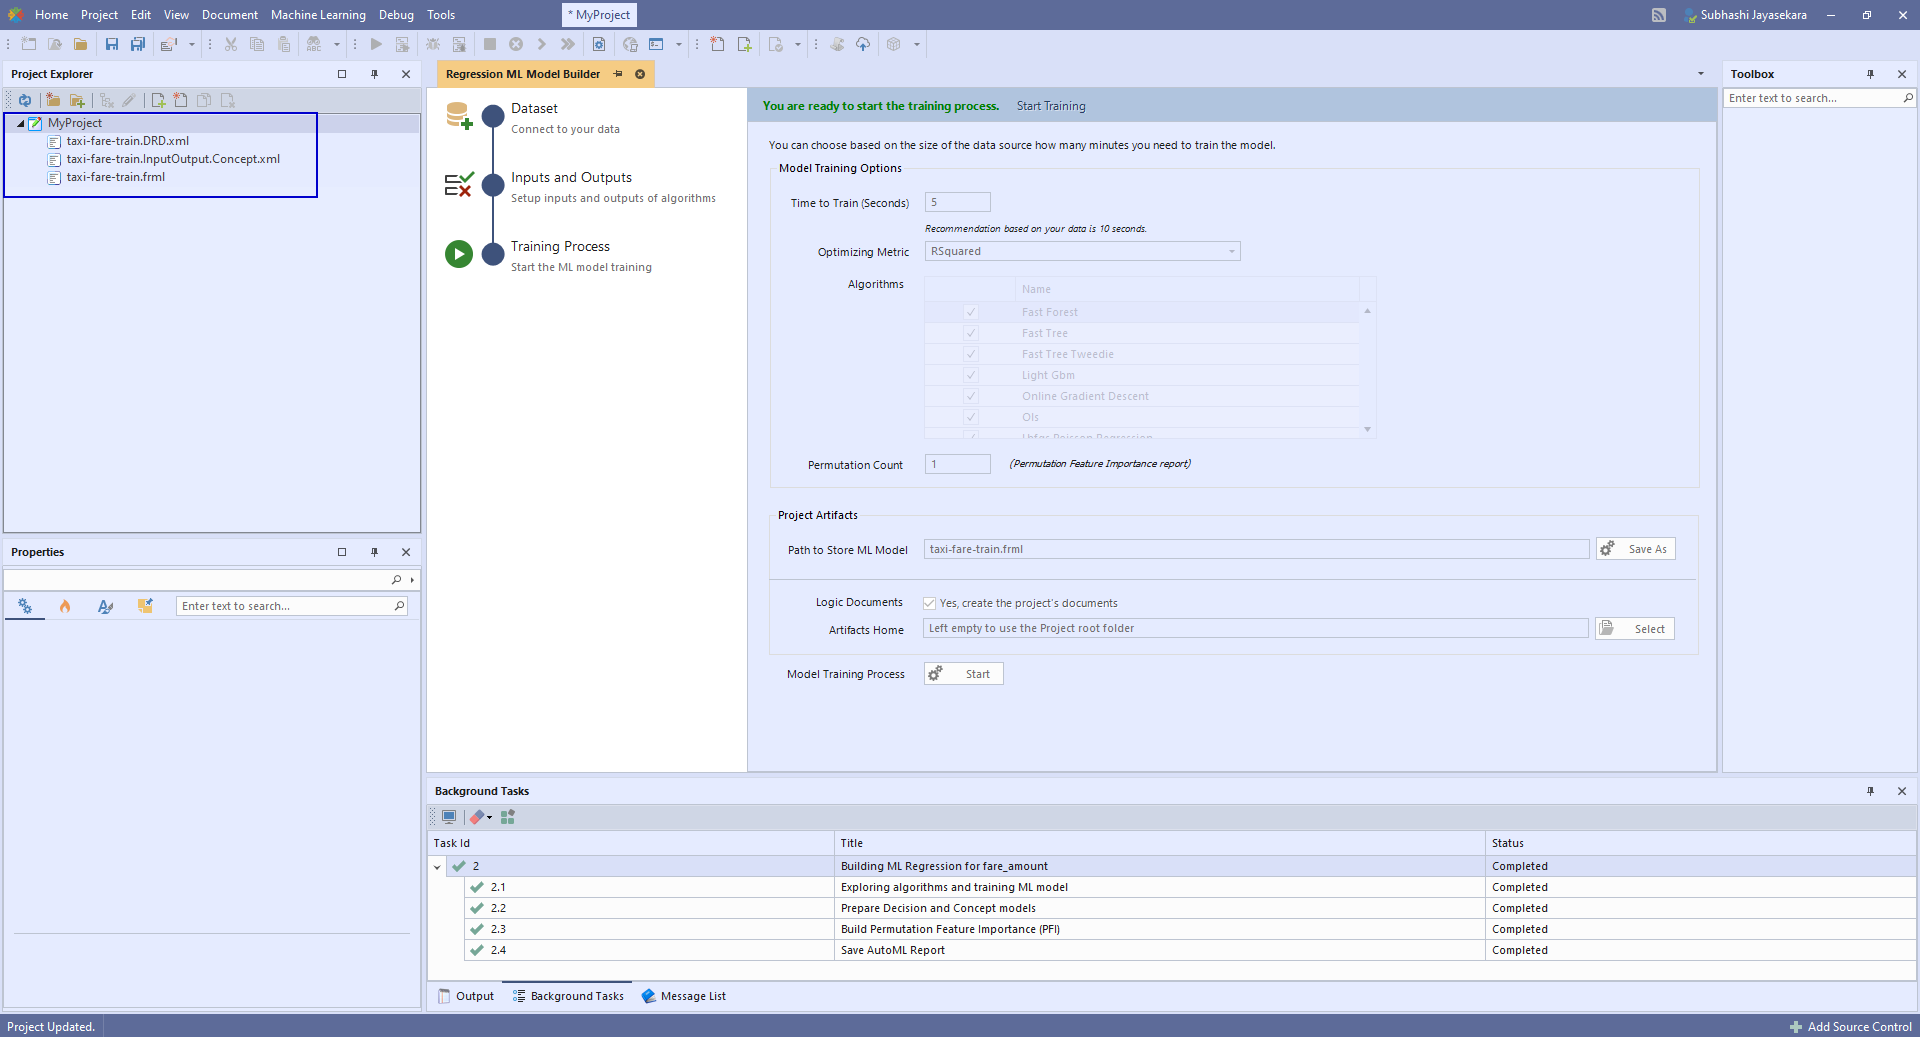The image size is (1920, 1037).
Task: Click the add-folder icon in Project Explorer toolbar
Action: [77, 100]
